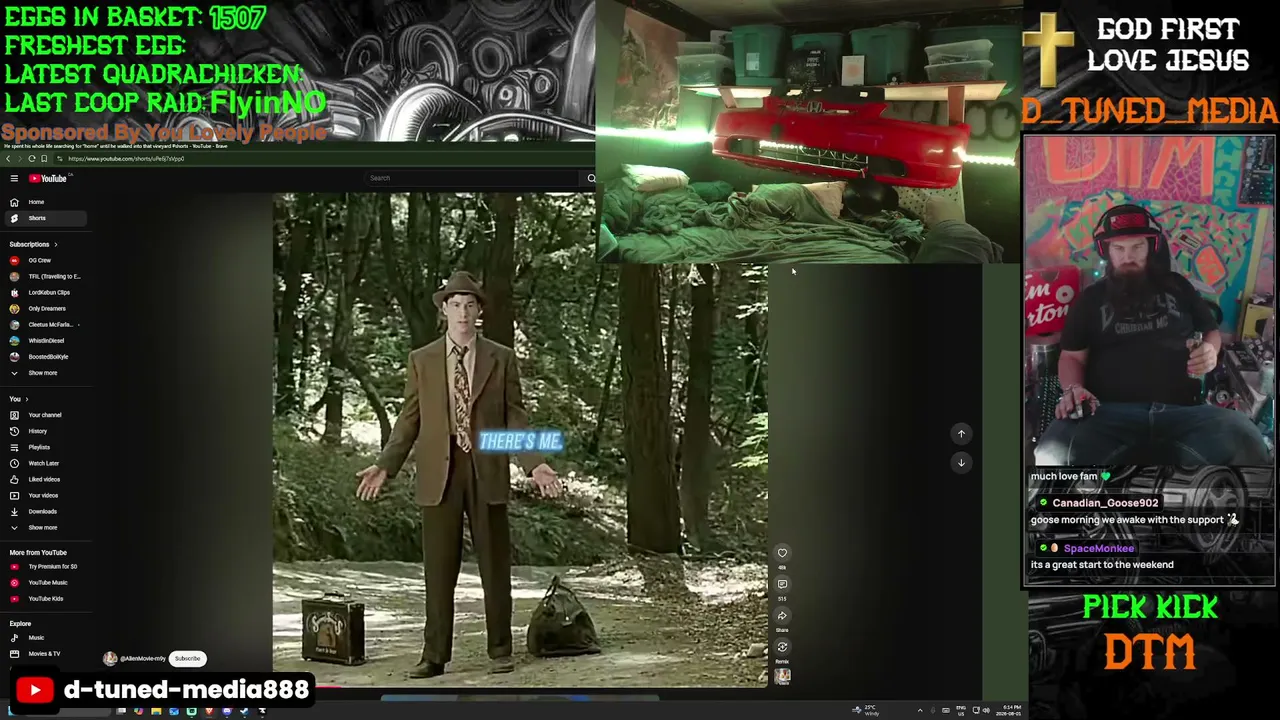
Task: Open the Cleetus McFarland channel
Action: point(46,324)
